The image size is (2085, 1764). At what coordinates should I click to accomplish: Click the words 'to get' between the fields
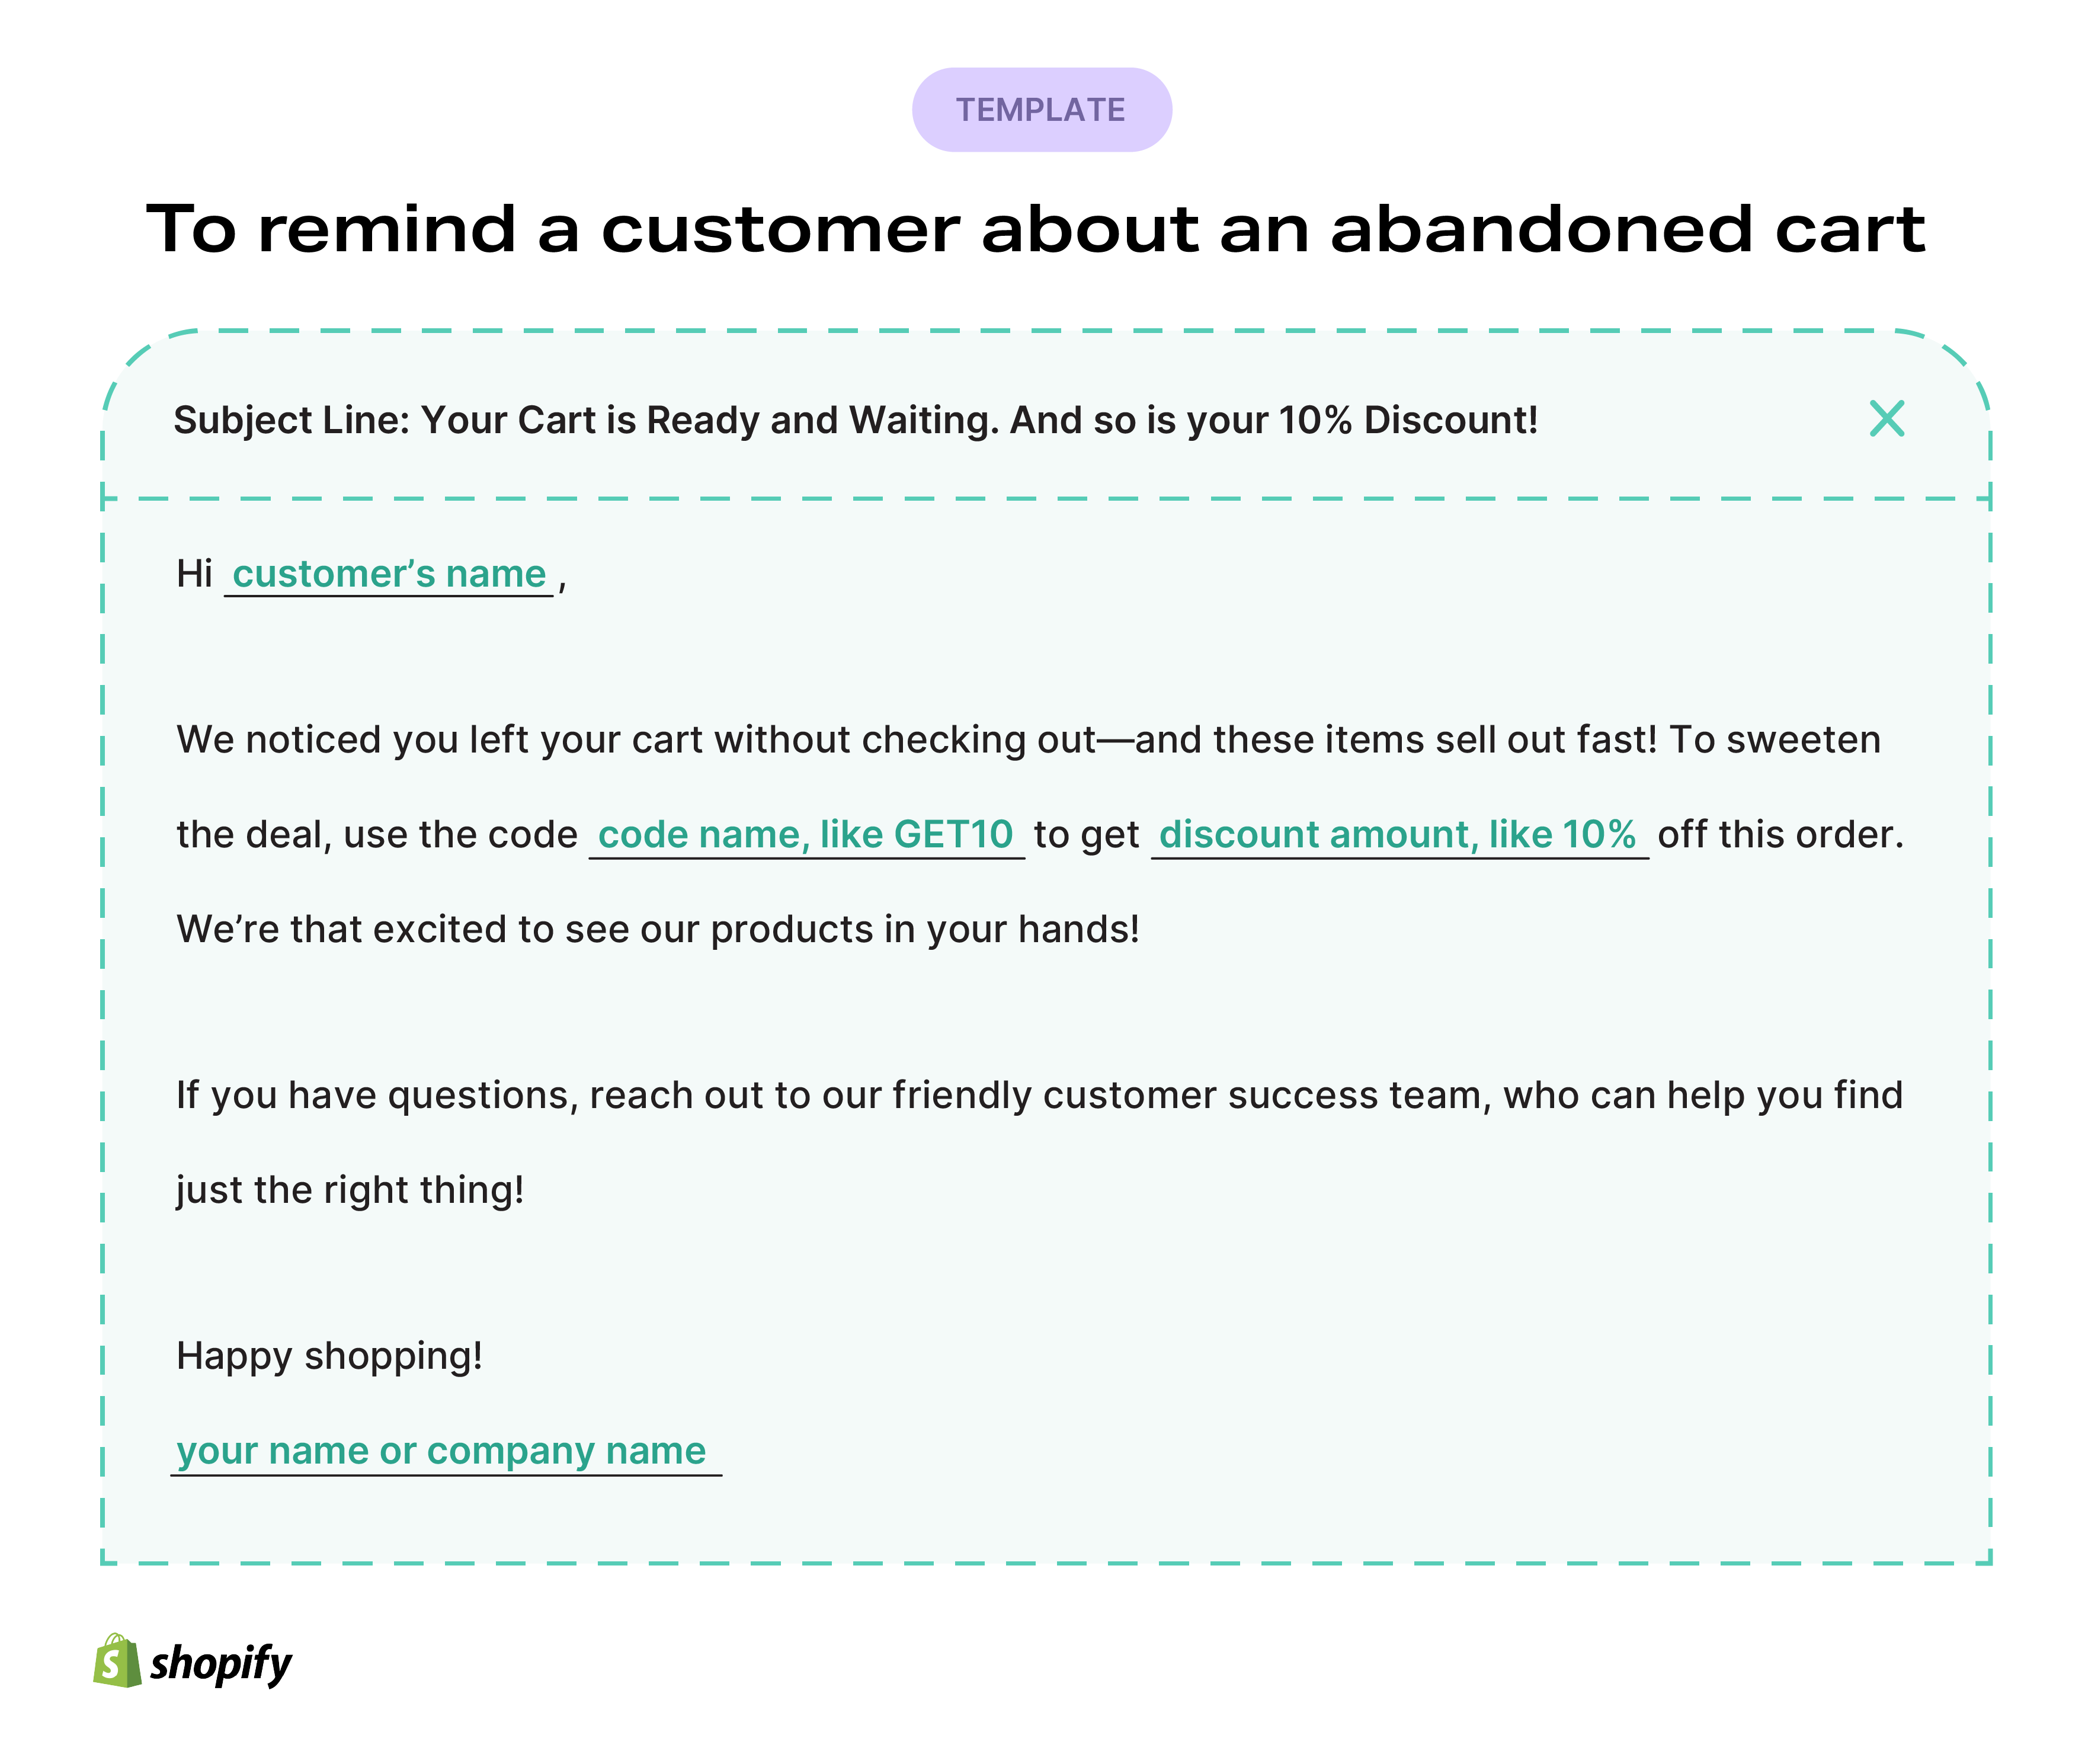pos(1087,836)
